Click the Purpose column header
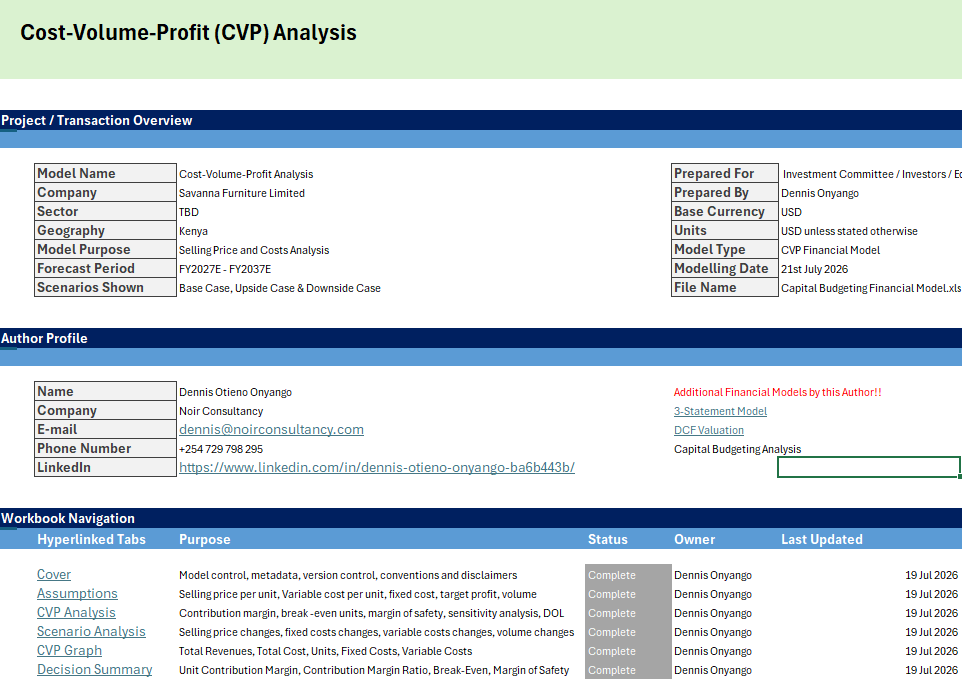The height and width of the screenshot is (697, 962). (x=205, y=539)
